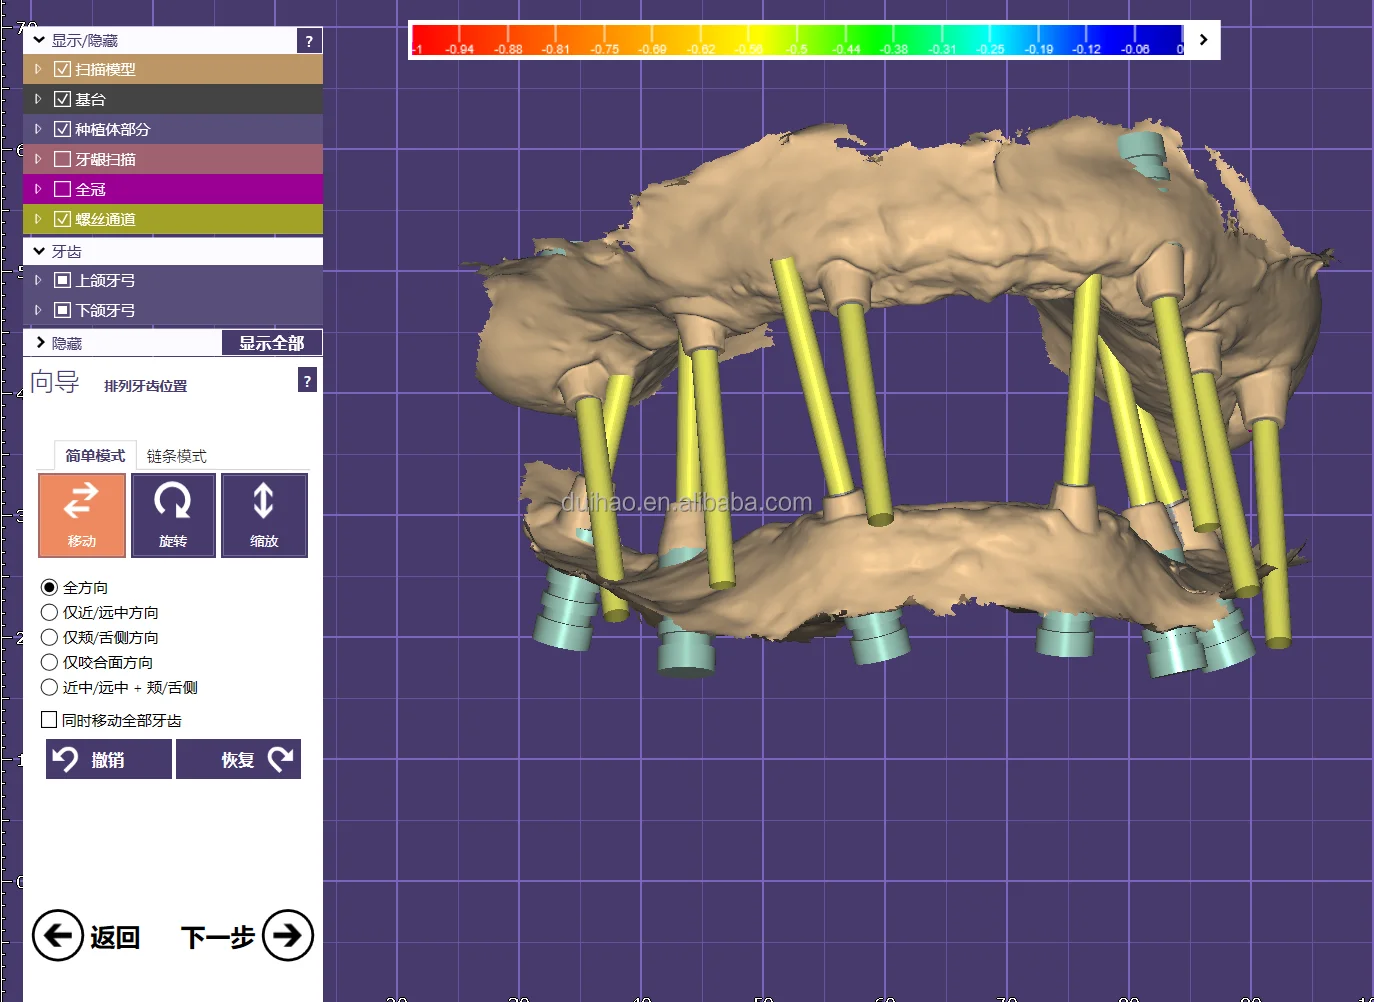Select 仅近/远中方向 radio option

click(x=49, y=612)
